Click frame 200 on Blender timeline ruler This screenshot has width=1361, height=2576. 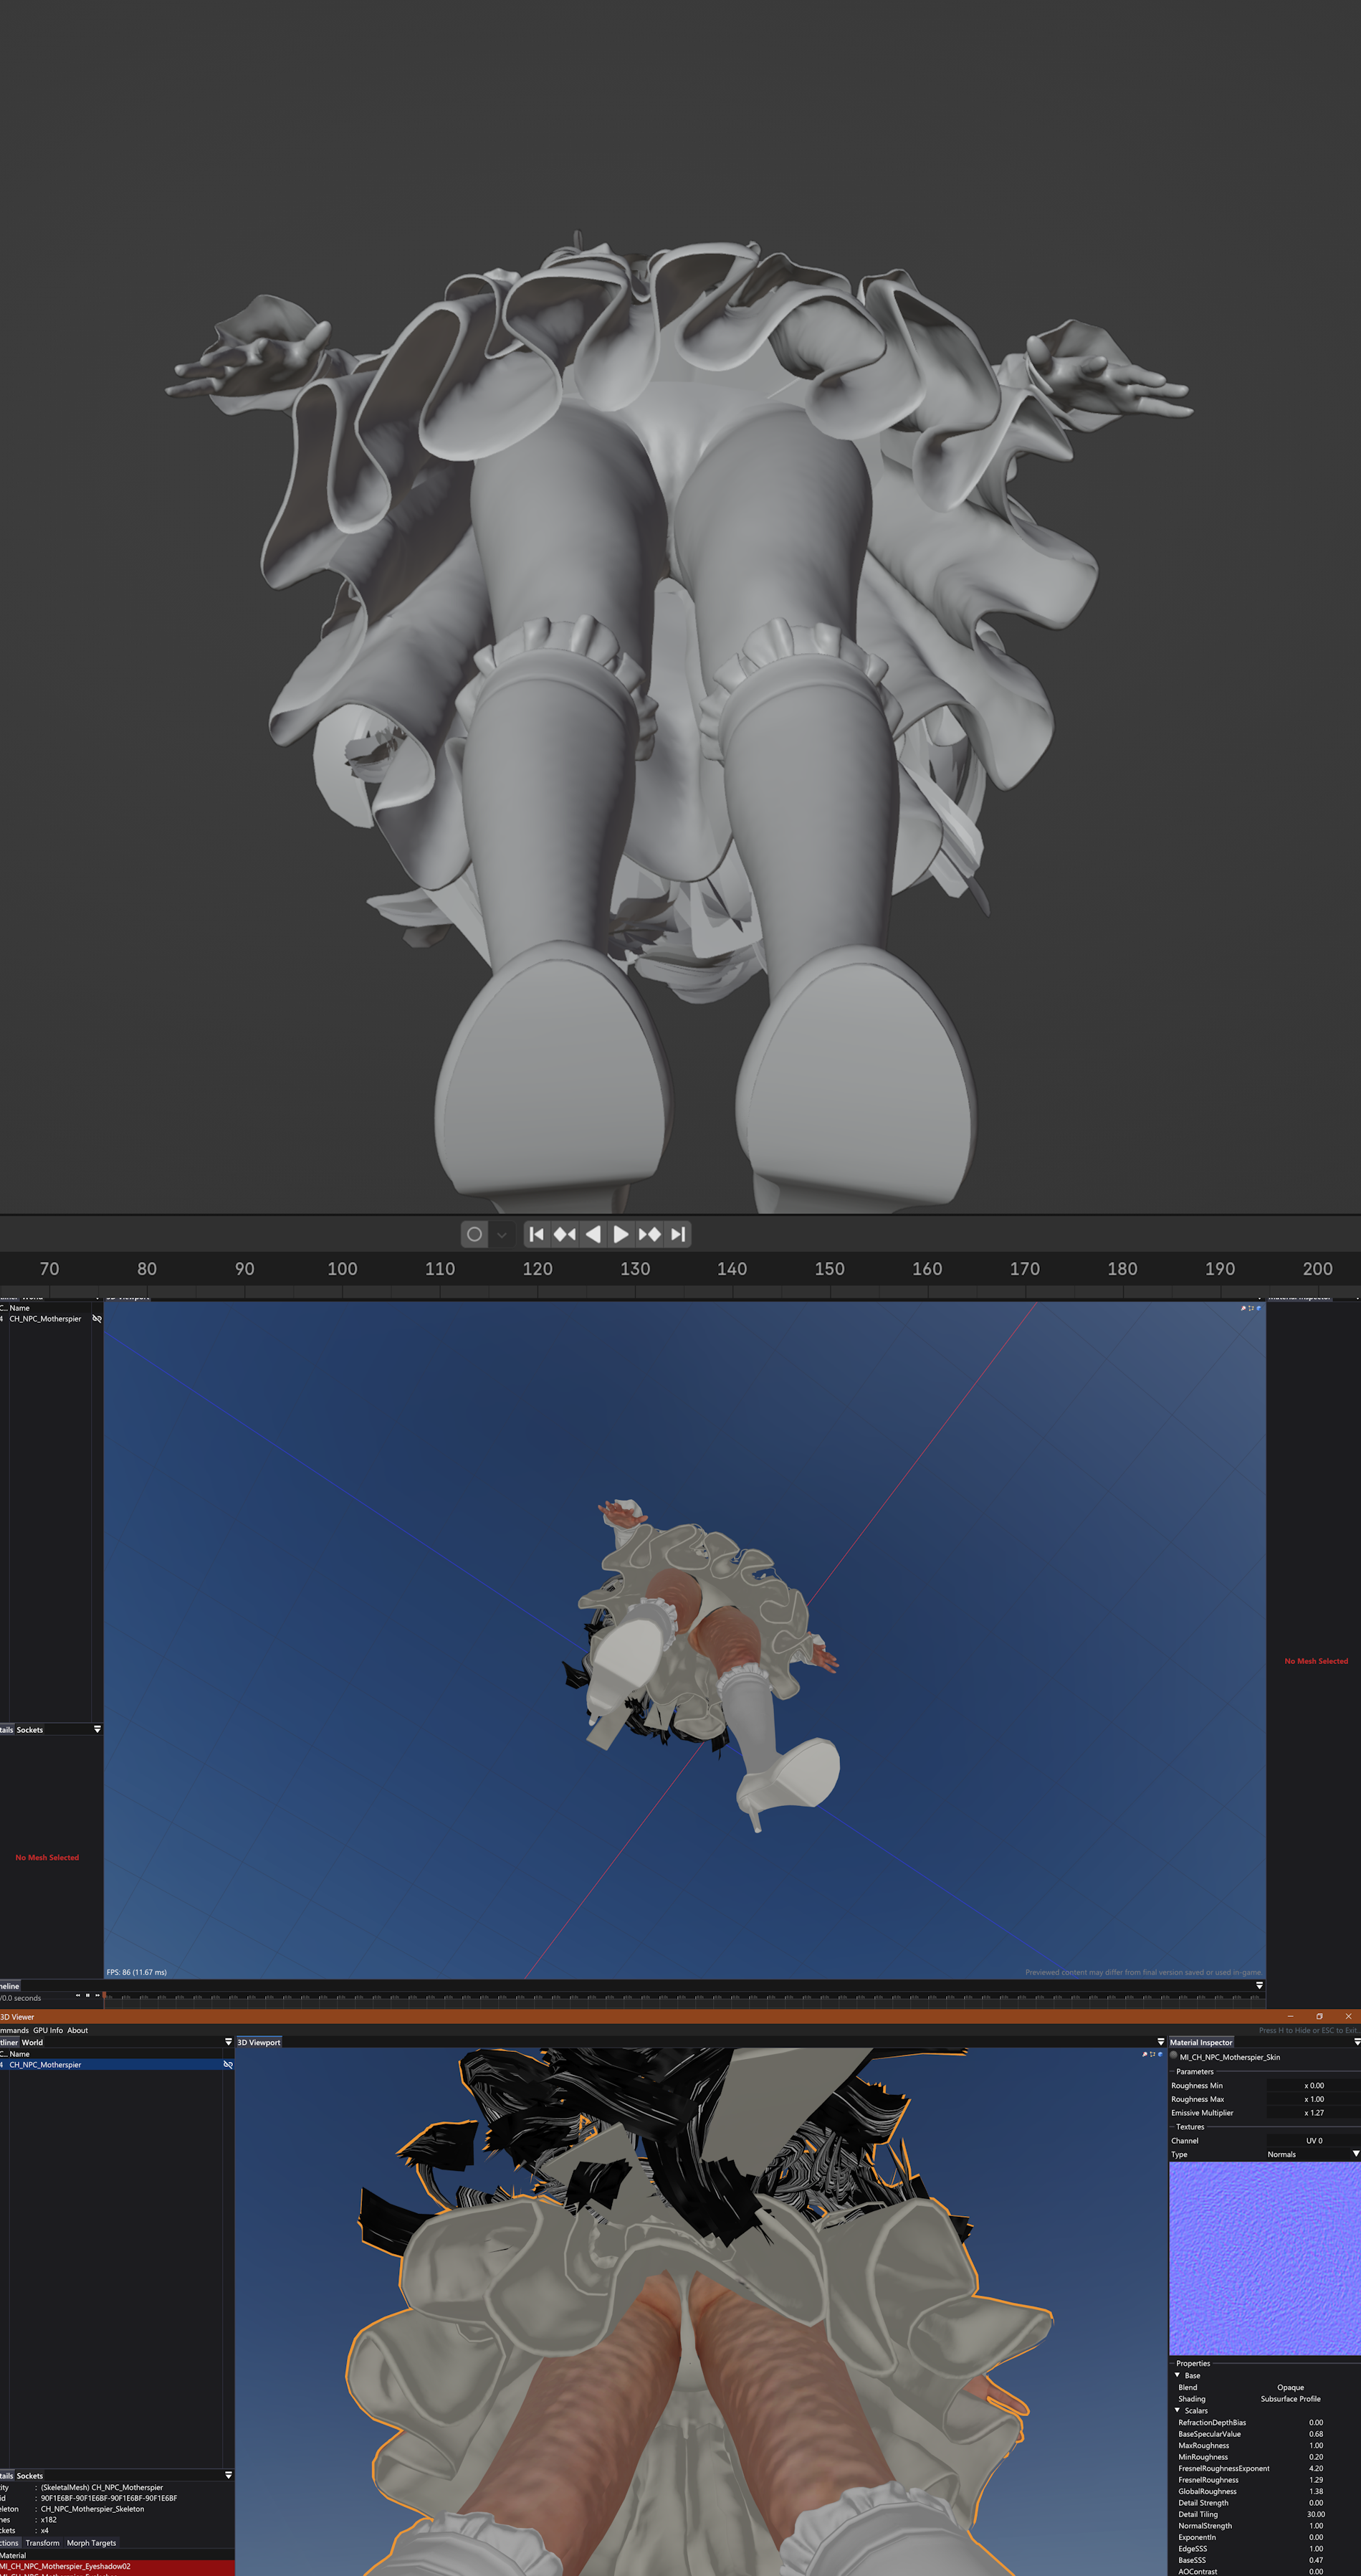pos(1317,1268)
